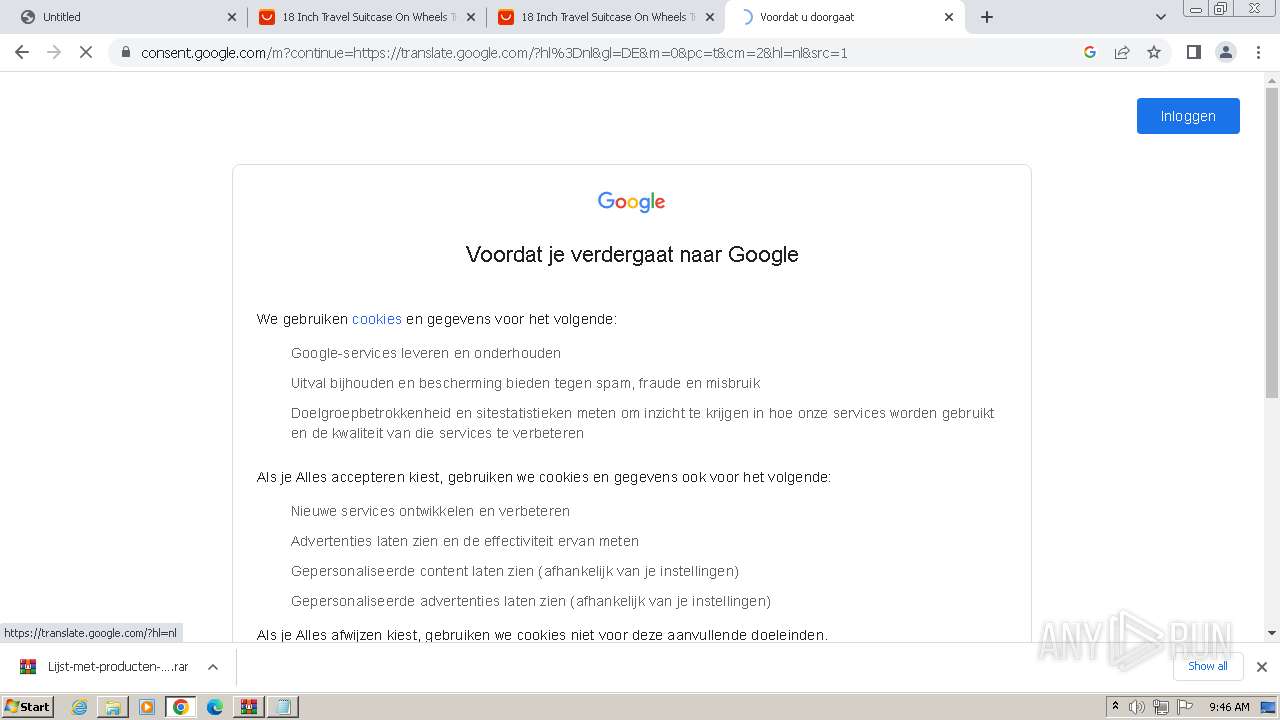Image resolution: width=1280 pixels, height=720 pixels.
Task: Open Microsoft Edge from taskbar
Action: tap(215, 707)
